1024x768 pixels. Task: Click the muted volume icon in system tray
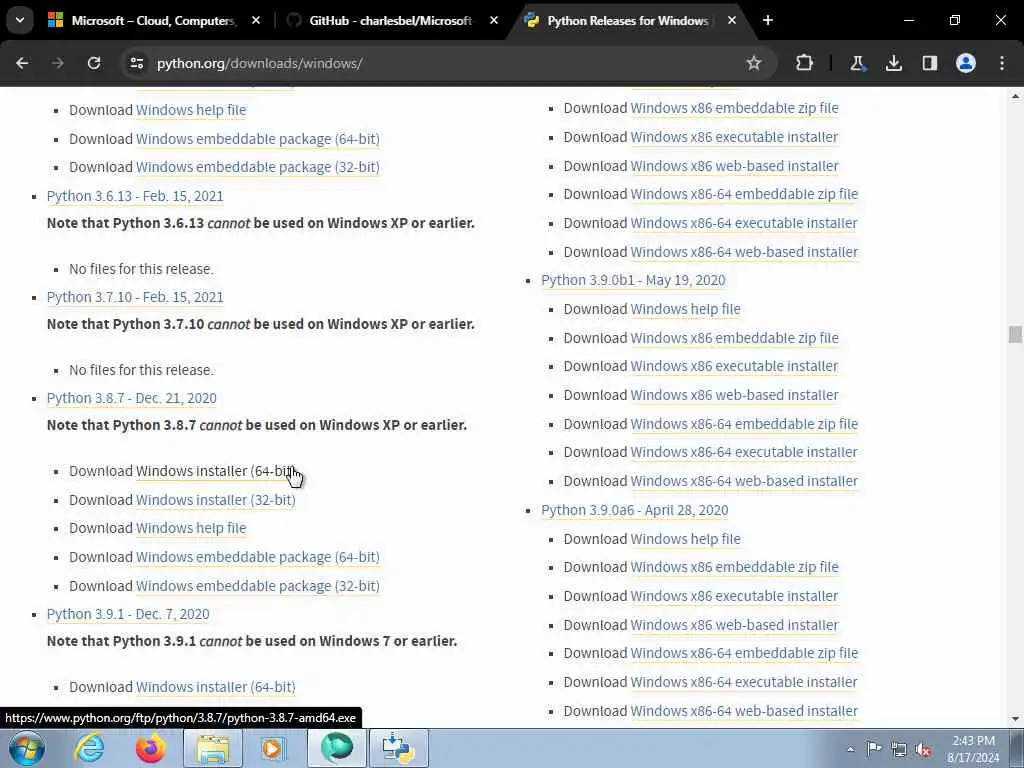923,749
